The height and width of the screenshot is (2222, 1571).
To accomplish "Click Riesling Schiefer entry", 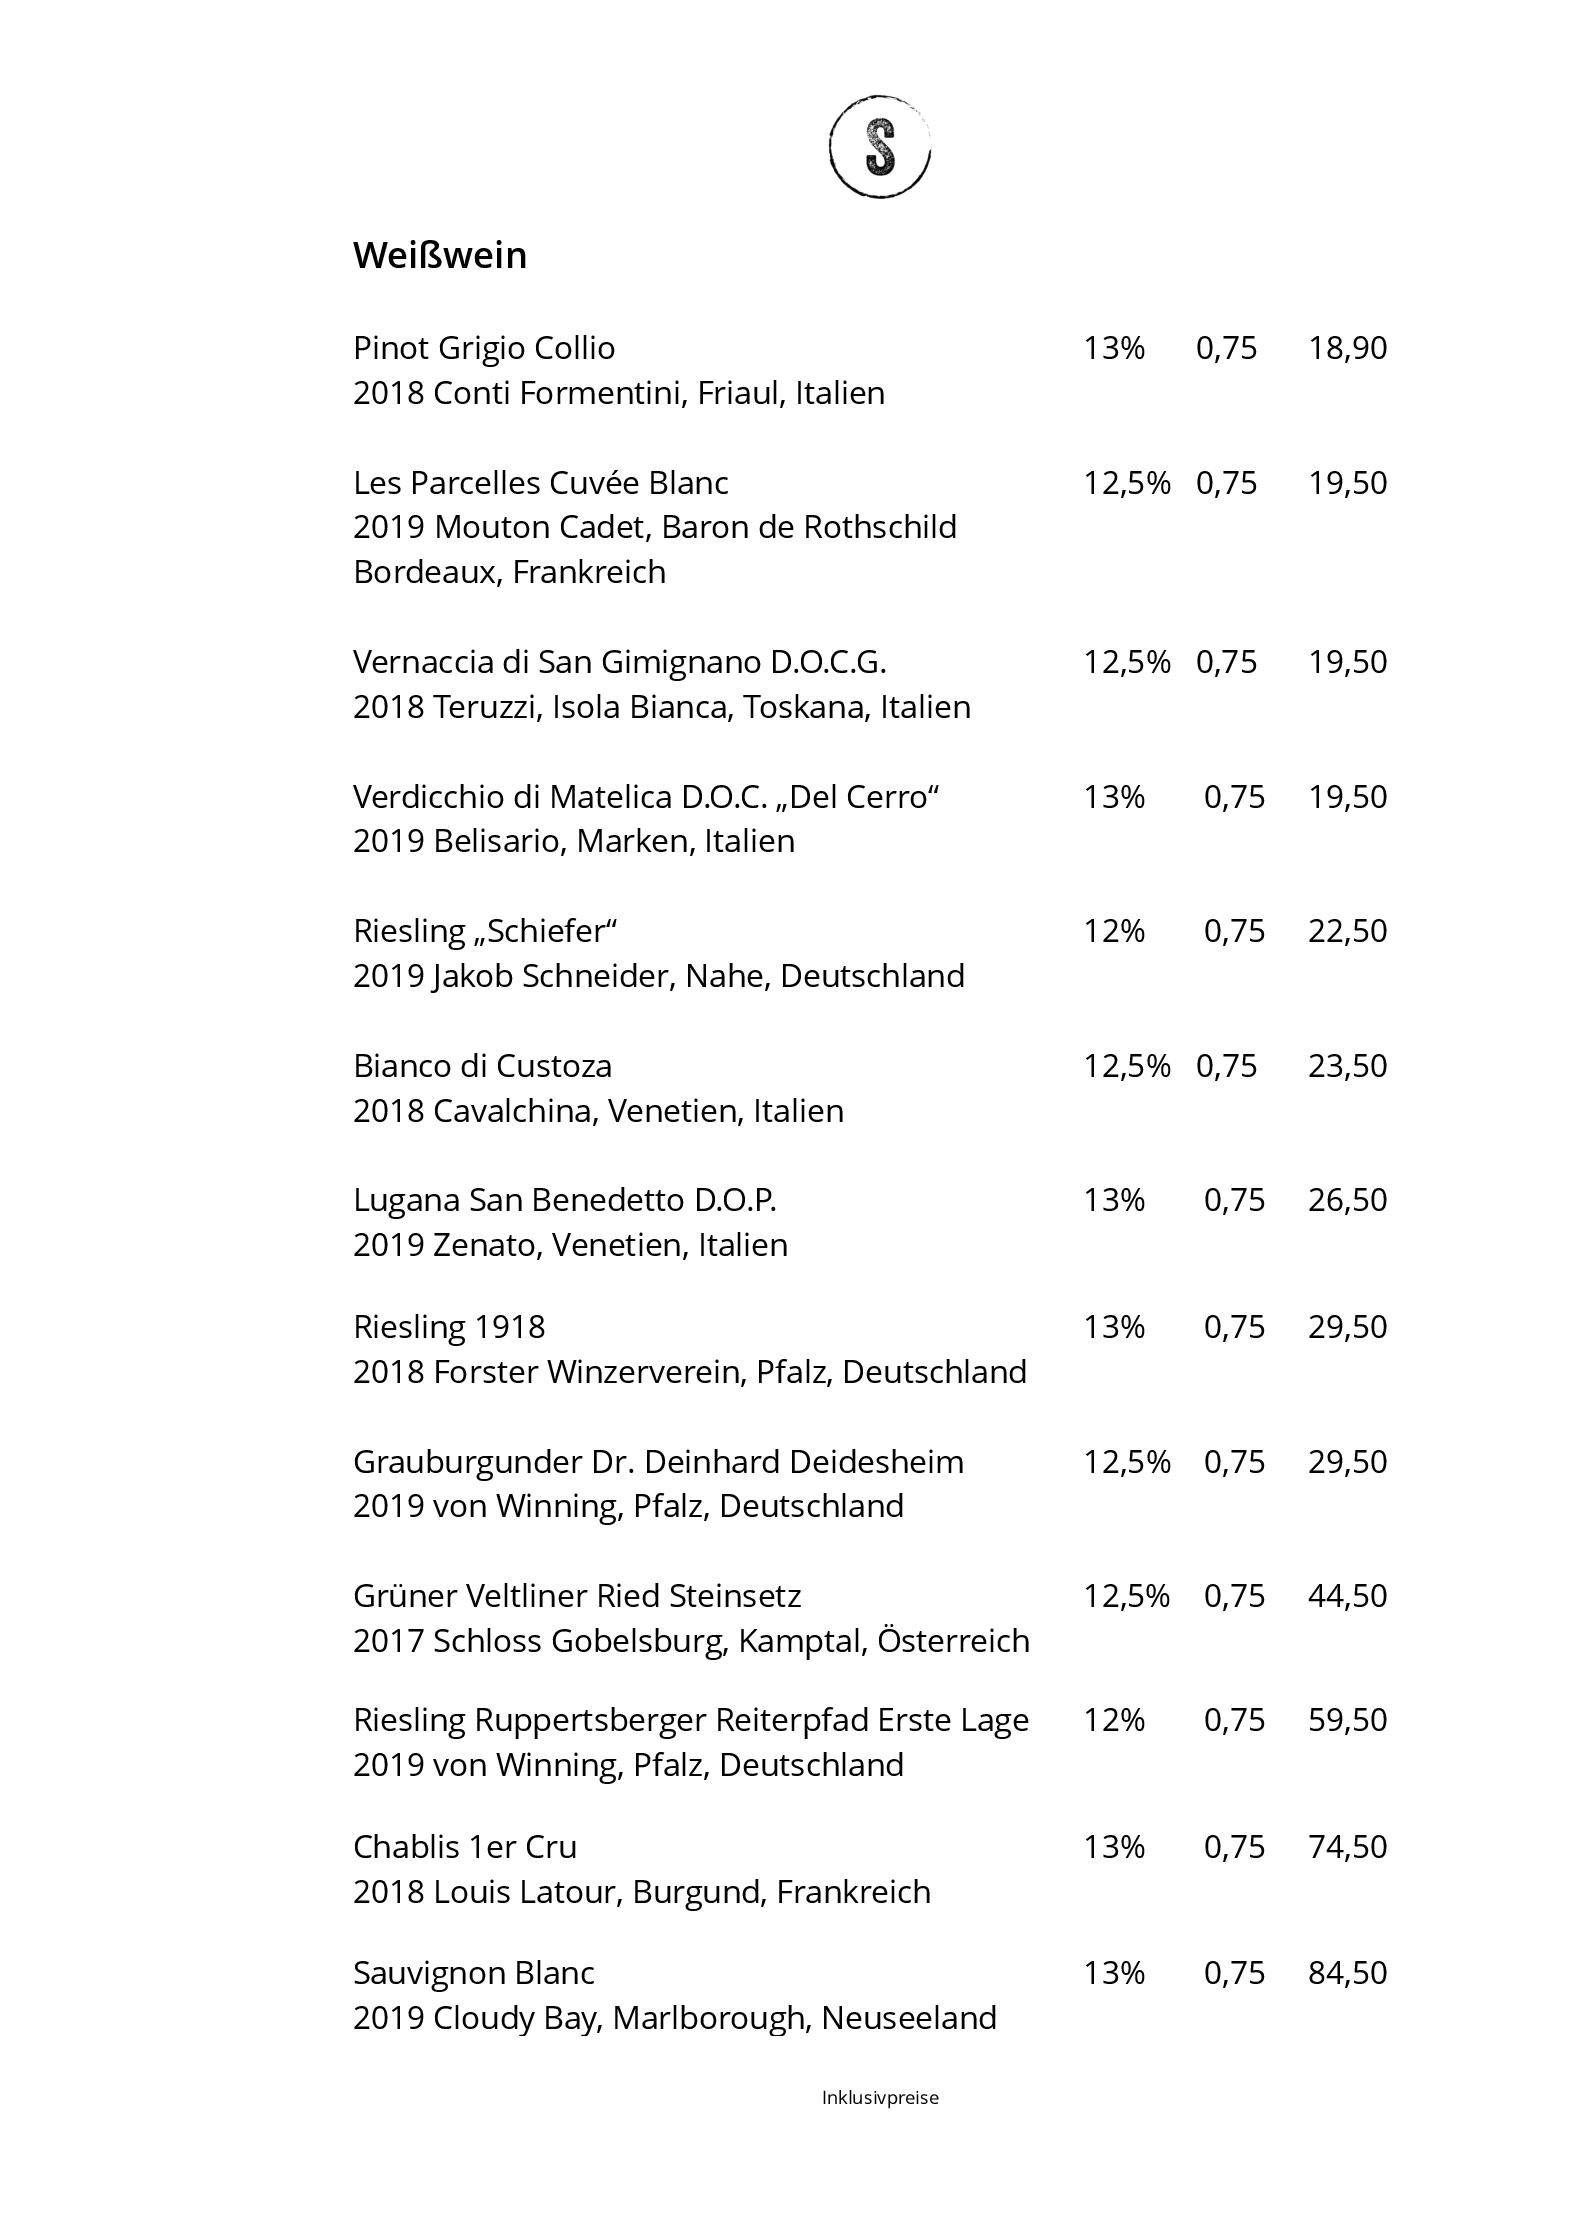I will tap(485, 931).
